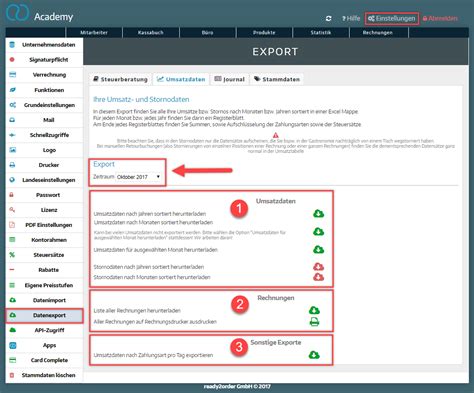Click the text 'Stornodaten nach Monaten sortiert herunterladen'
474x393 pixels.
click(152, 277)
